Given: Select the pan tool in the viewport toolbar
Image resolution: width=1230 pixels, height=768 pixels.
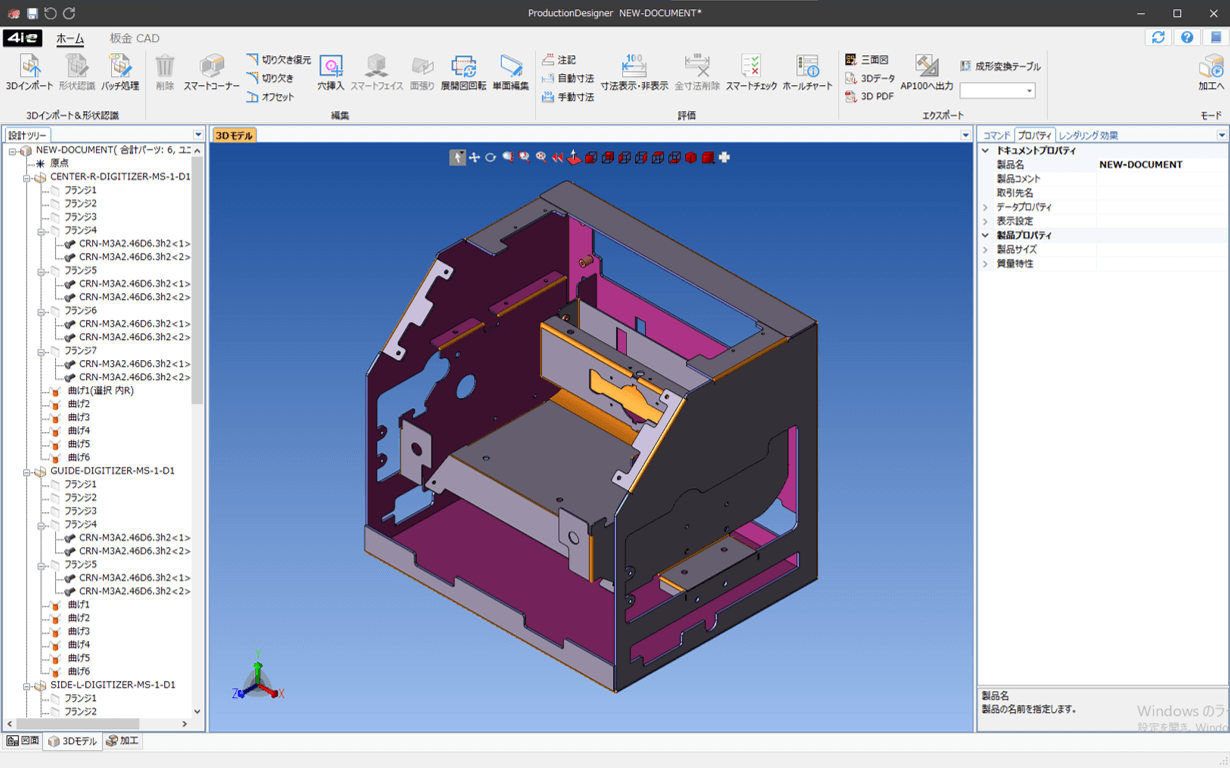Looking at the screenshot, I should pyautogui.click(x=474, y=158).
